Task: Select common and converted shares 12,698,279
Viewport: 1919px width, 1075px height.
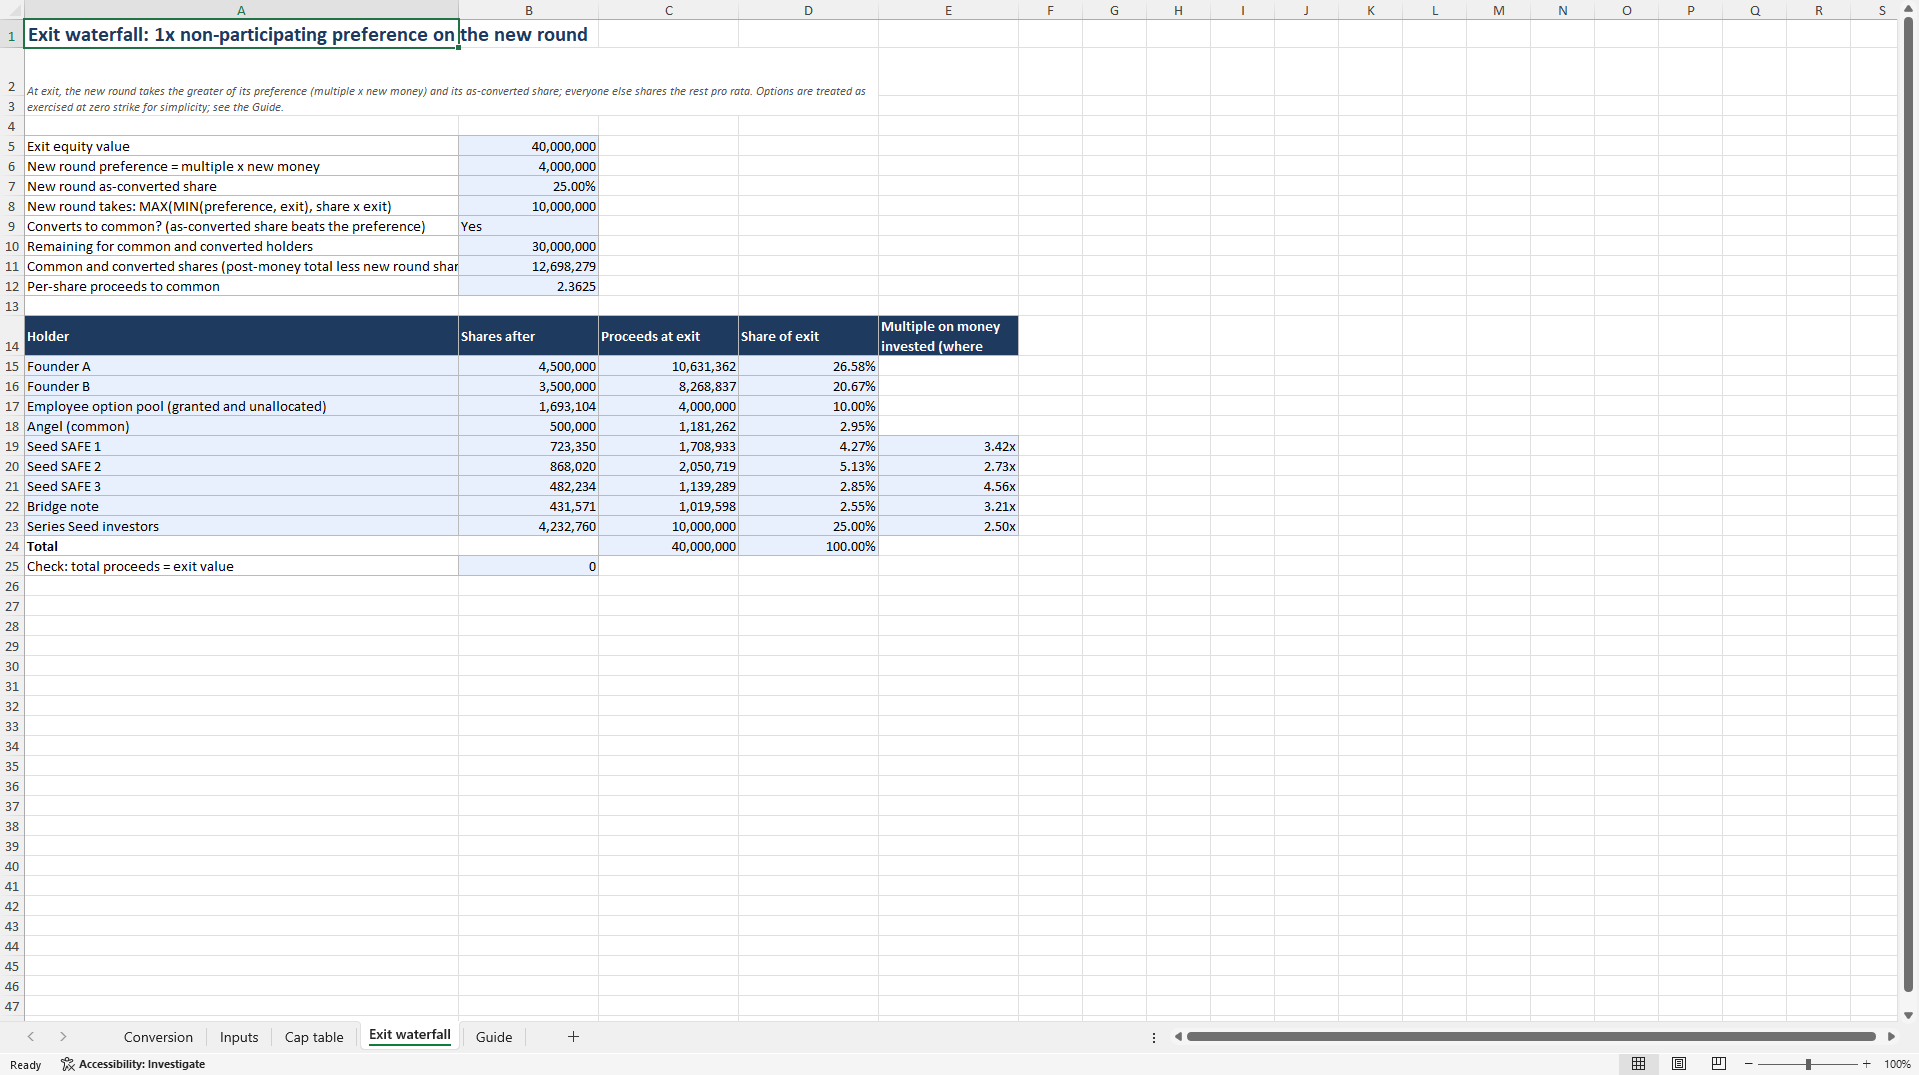Action: 529,266
